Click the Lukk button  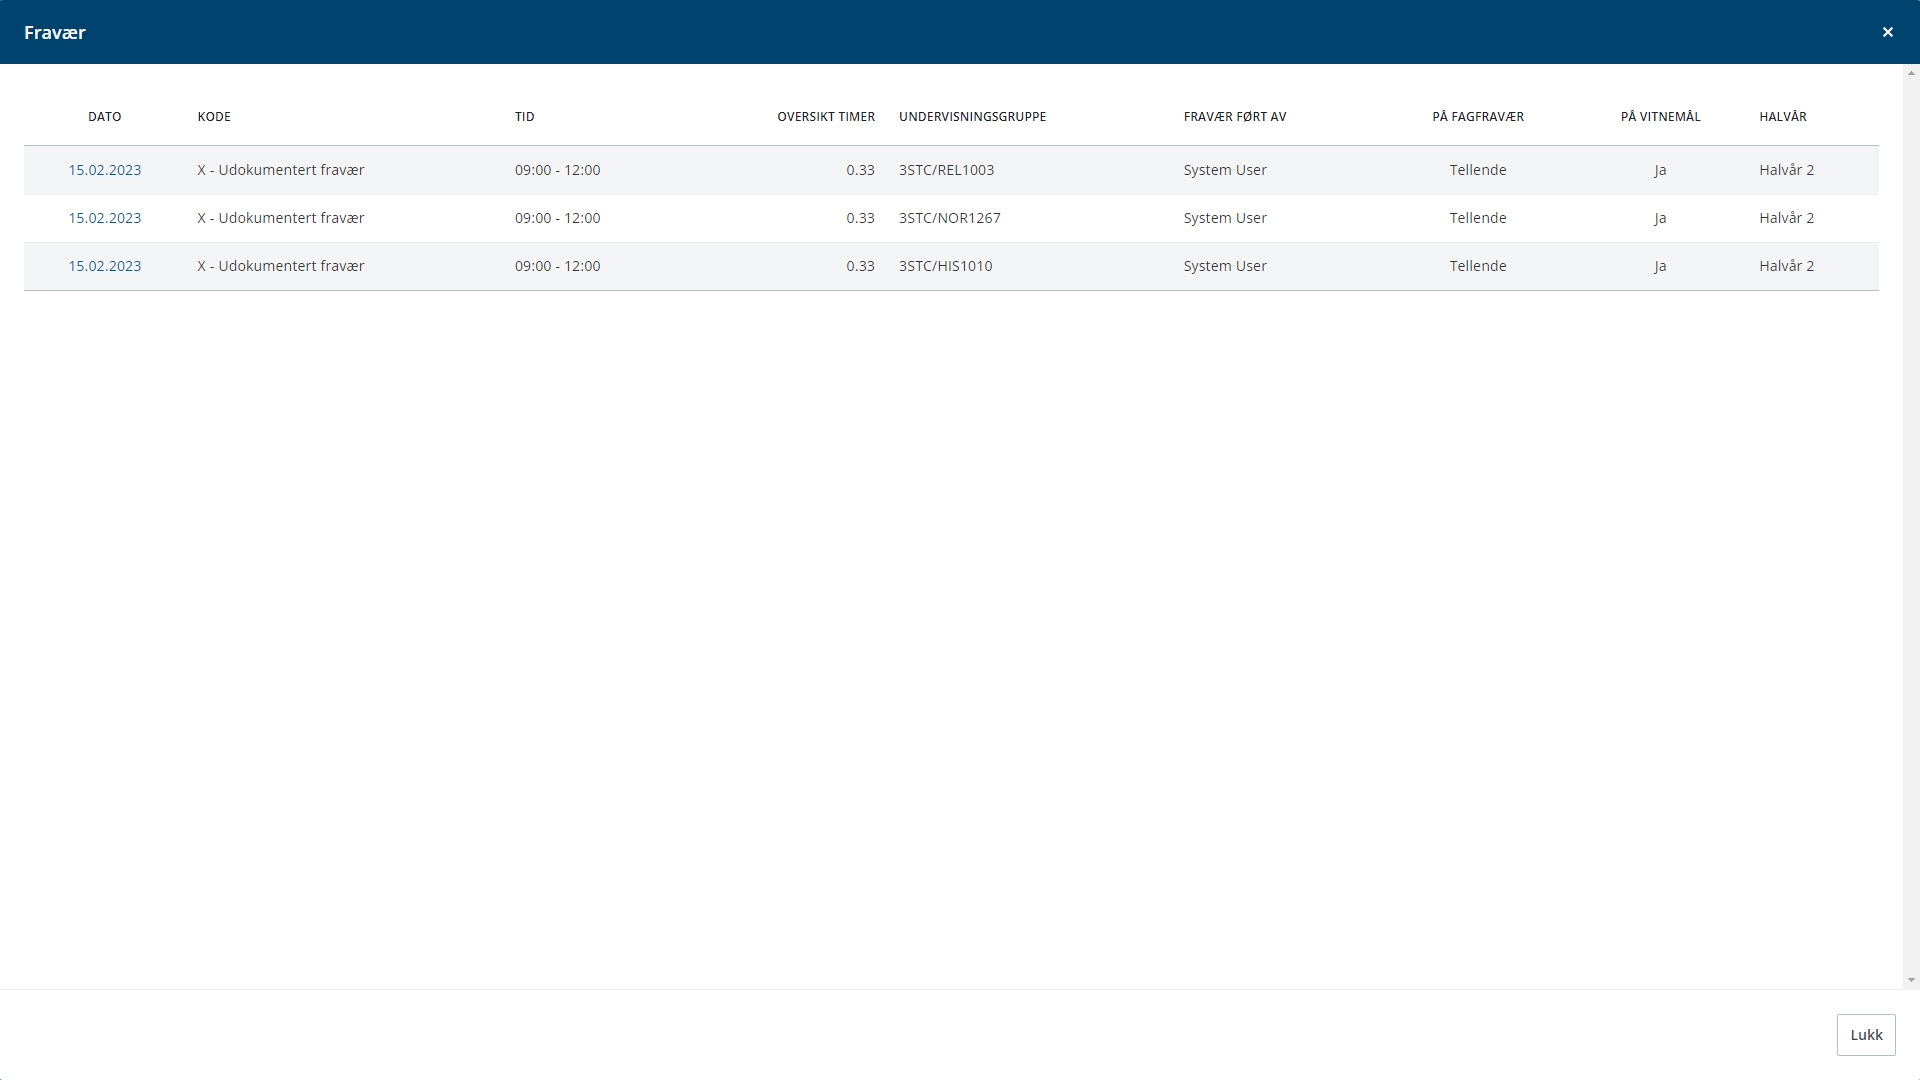coord(1866,1035)
